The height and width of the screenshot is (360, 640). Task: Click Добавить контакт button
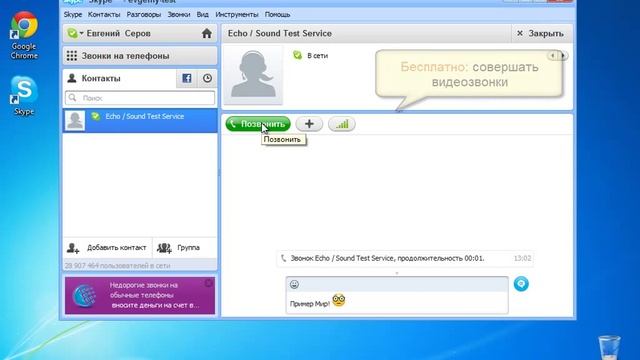pos(107,248)
